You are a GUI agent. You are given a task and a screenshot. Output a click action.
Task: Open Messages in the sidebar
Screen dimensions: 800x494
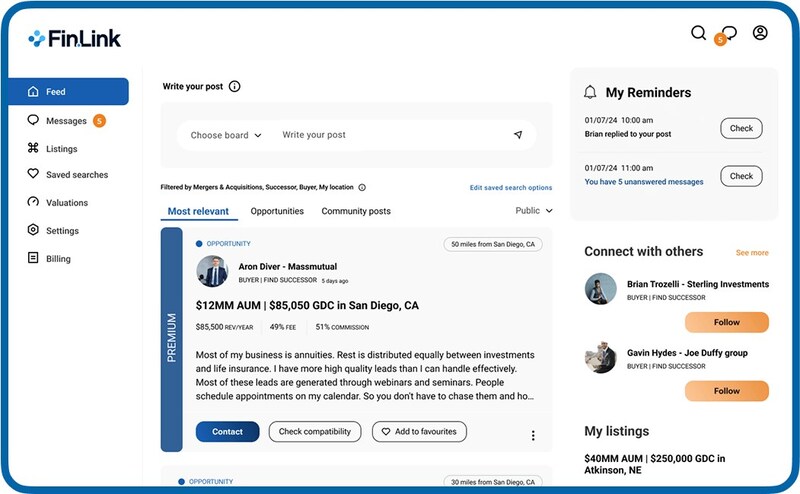coord(66,121)
